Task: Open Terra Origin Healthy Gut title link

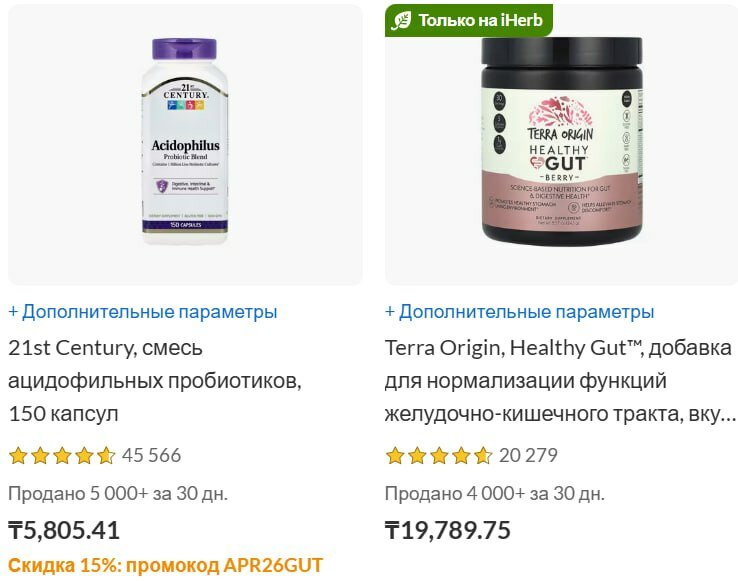Action: (x=560, y=381)
